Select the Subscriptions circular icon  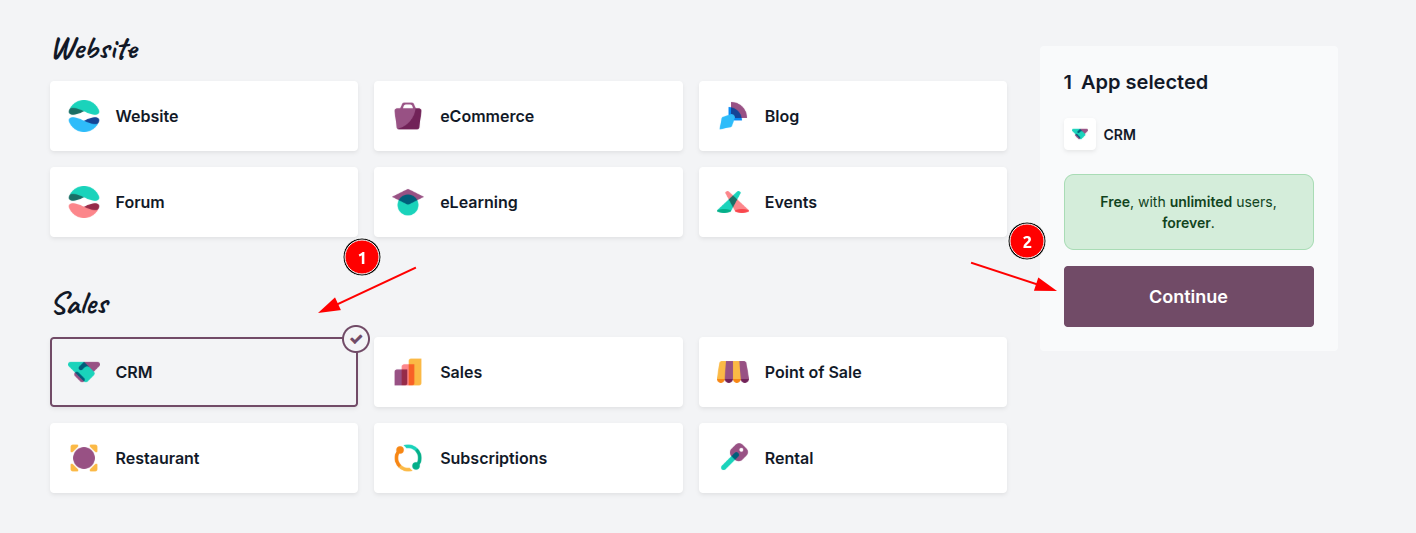pyautogui.click(x=408, y=458)
